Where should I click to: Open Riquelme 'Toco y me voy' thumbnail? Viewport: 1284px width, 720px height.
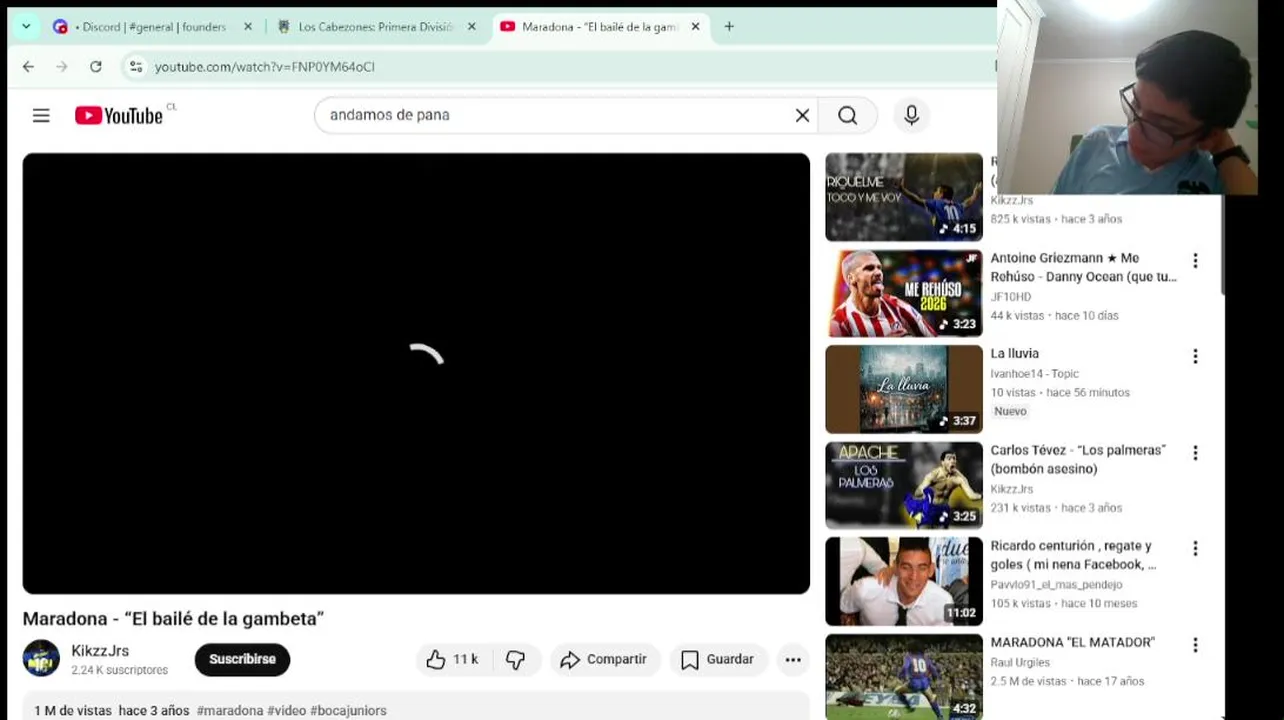click(904, 197)
